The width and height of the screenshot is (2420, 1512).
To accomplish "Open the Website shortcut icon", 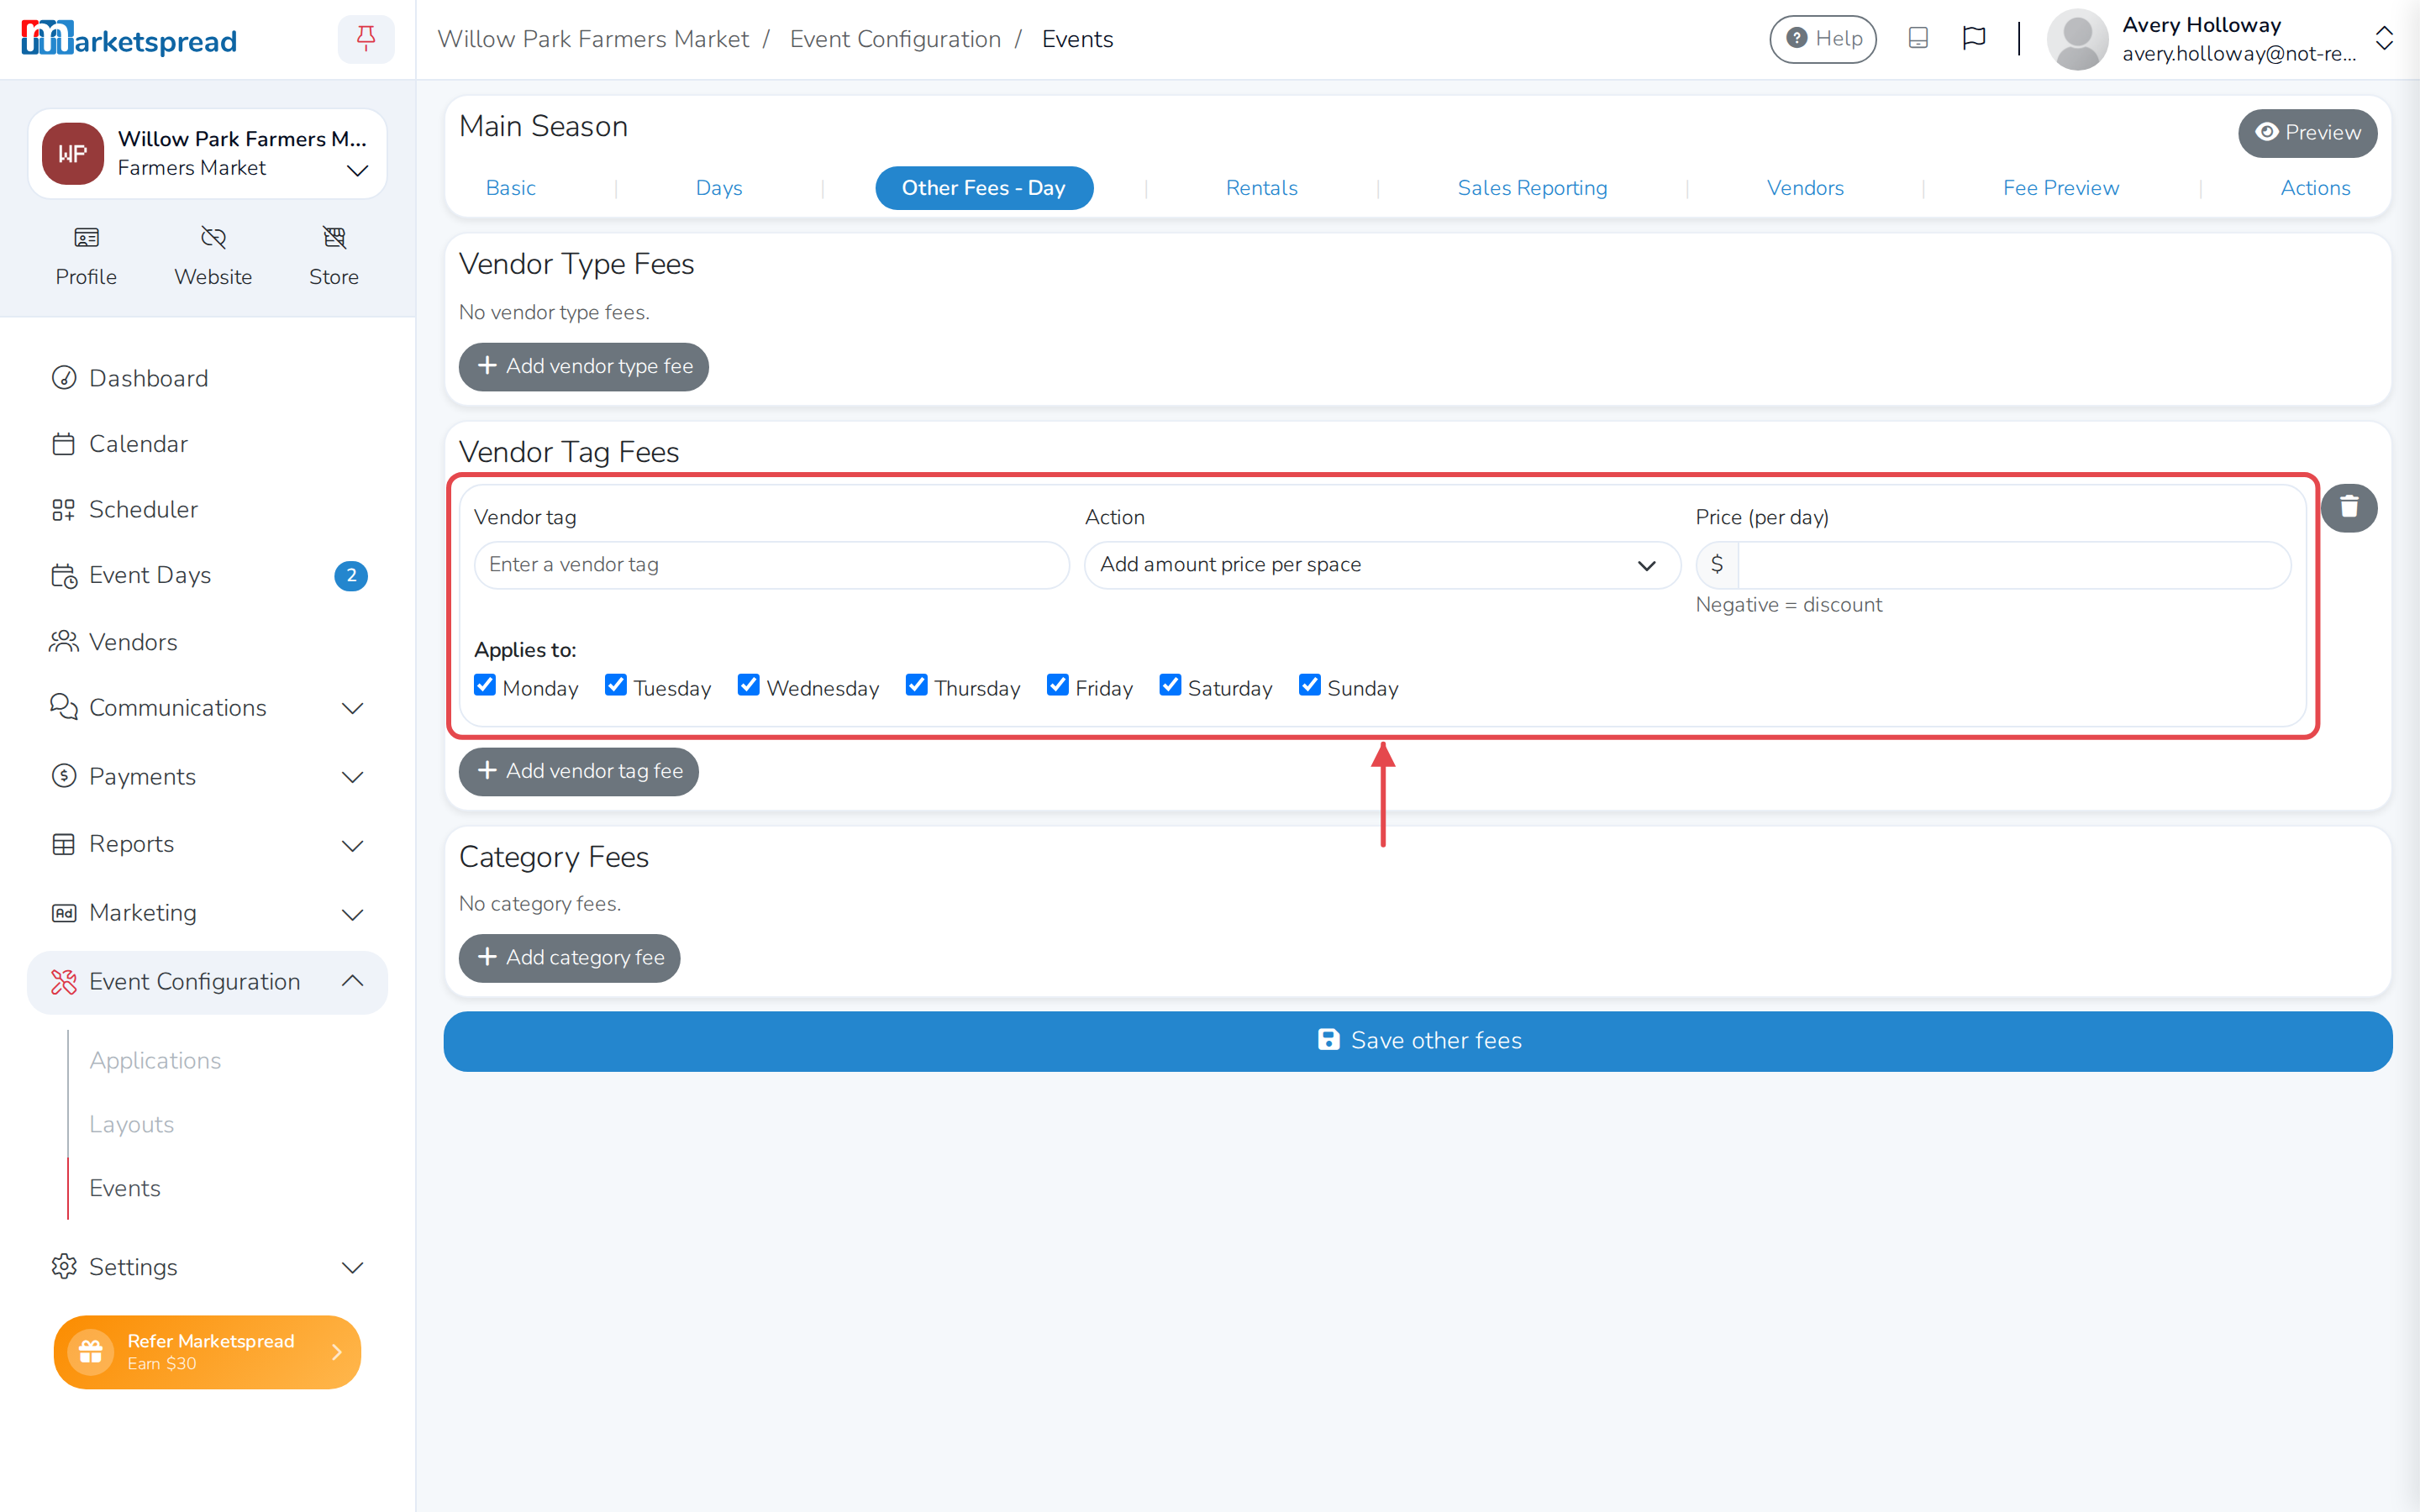I will tap(213, 237).
